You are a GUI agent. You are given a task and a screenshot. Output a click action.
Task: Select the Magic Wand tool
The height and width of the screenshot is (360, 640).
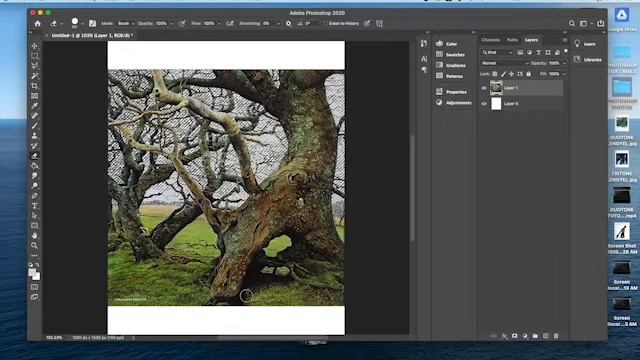coord(35,76)
